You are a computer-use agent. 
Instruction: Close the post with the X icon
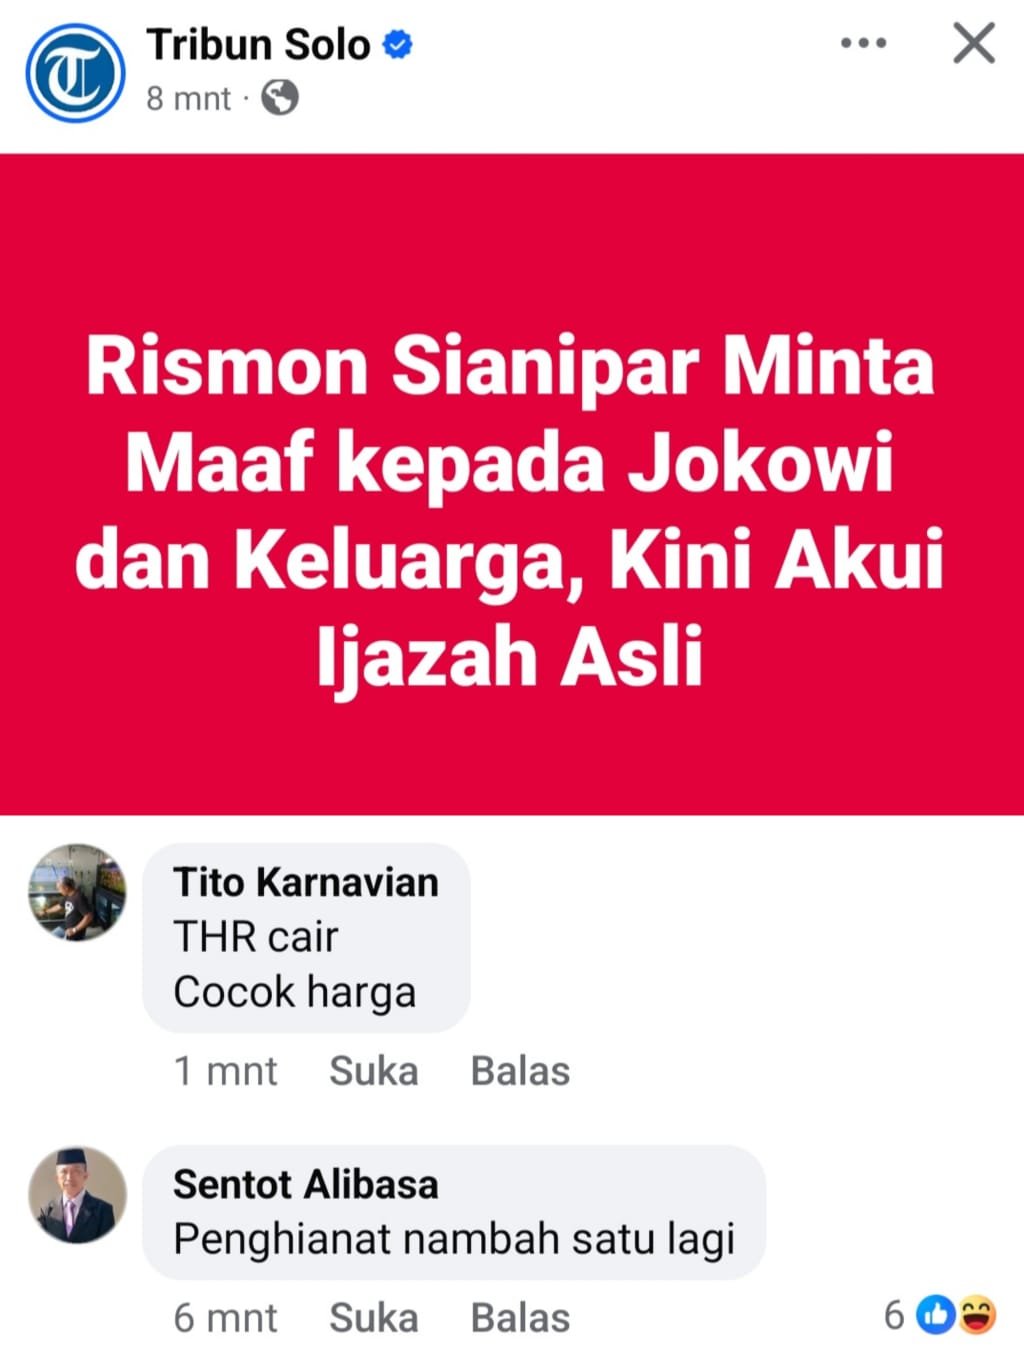(973, 43)
